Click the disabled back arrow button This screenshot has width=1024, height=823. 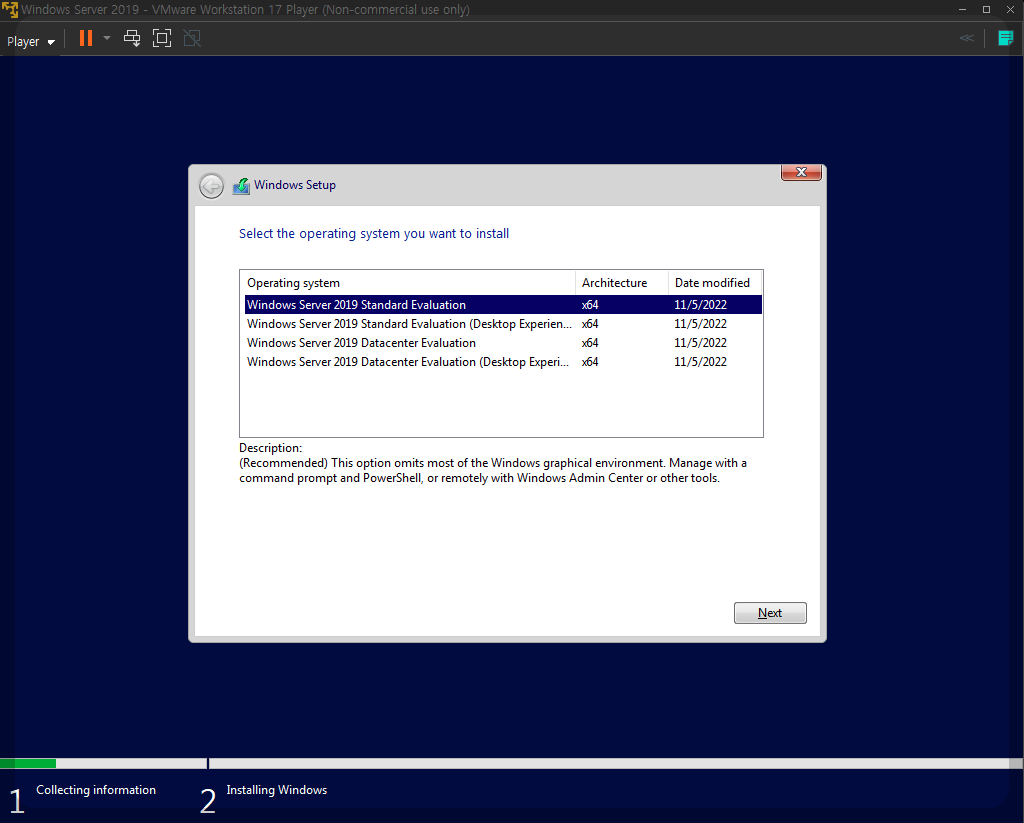click(x=211, y=185)
